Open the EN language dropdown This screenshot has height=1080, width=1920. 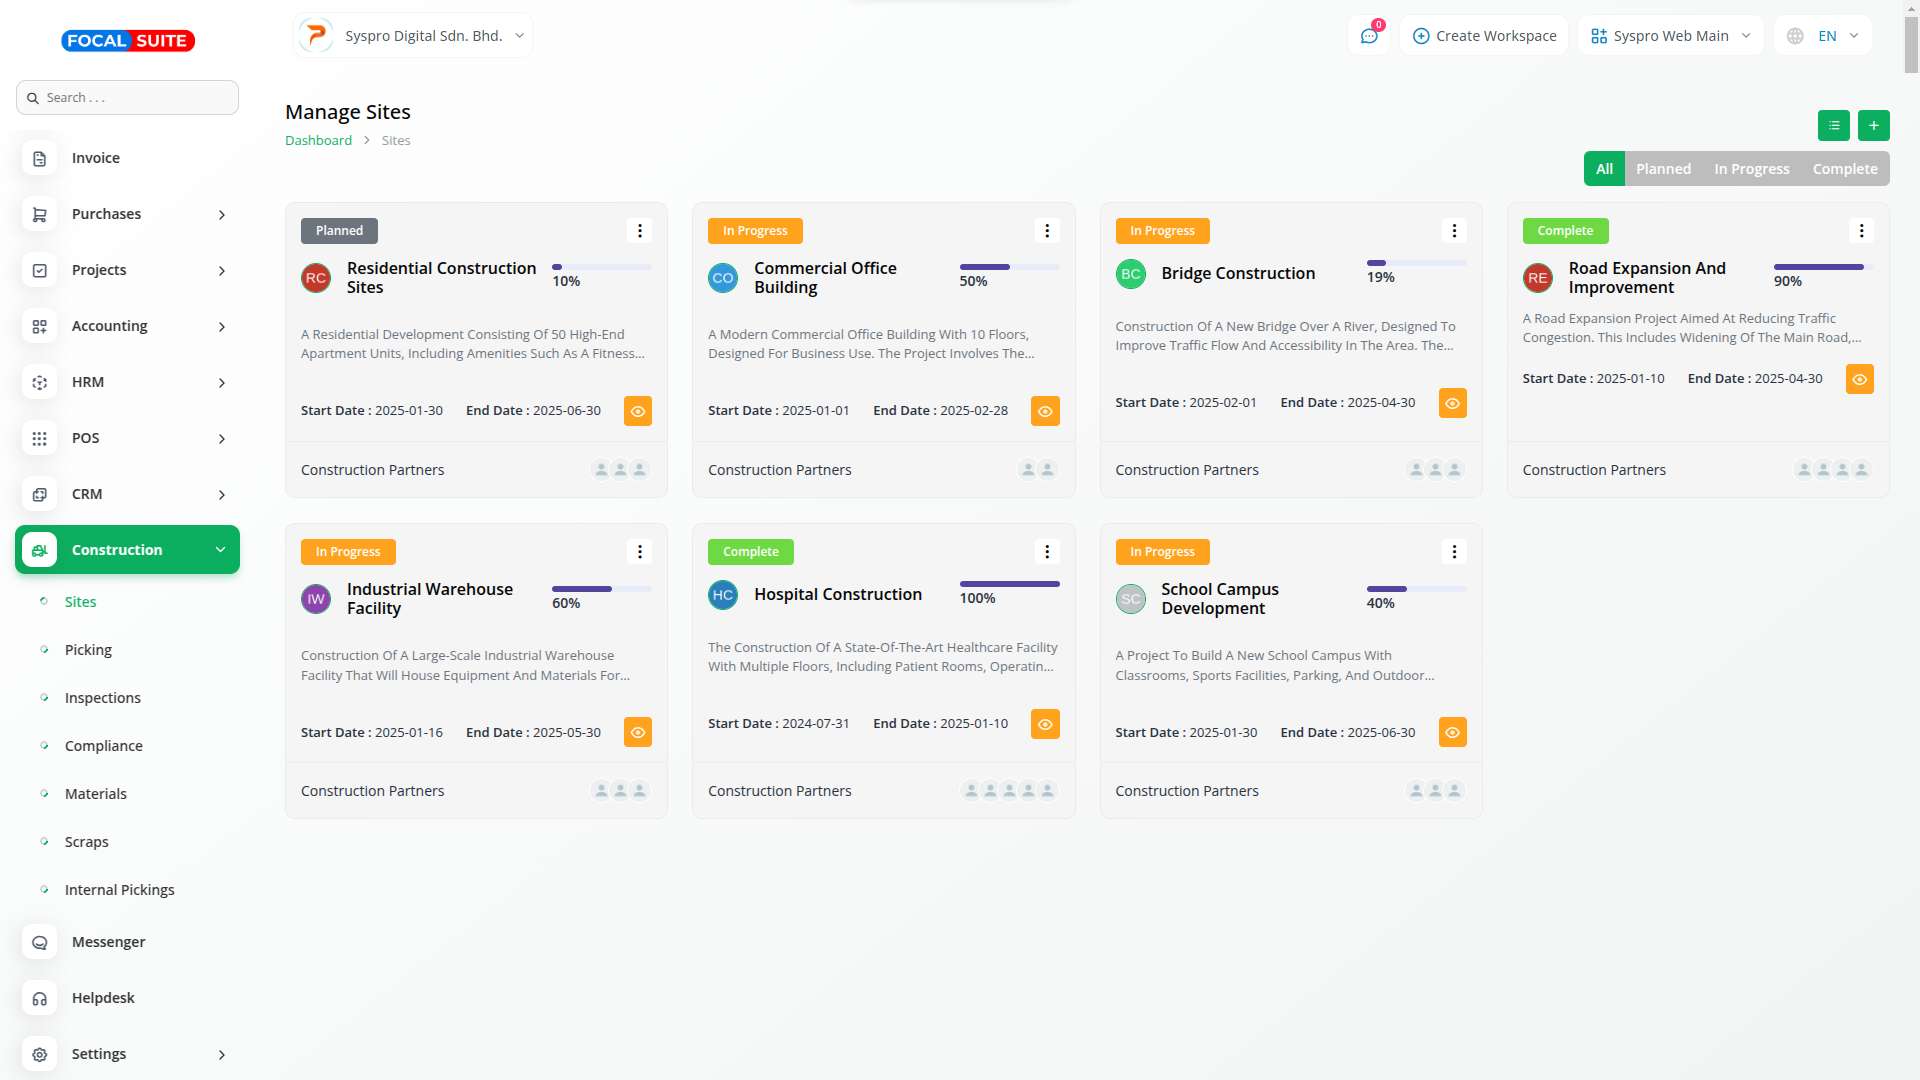tap(1825, 36)
